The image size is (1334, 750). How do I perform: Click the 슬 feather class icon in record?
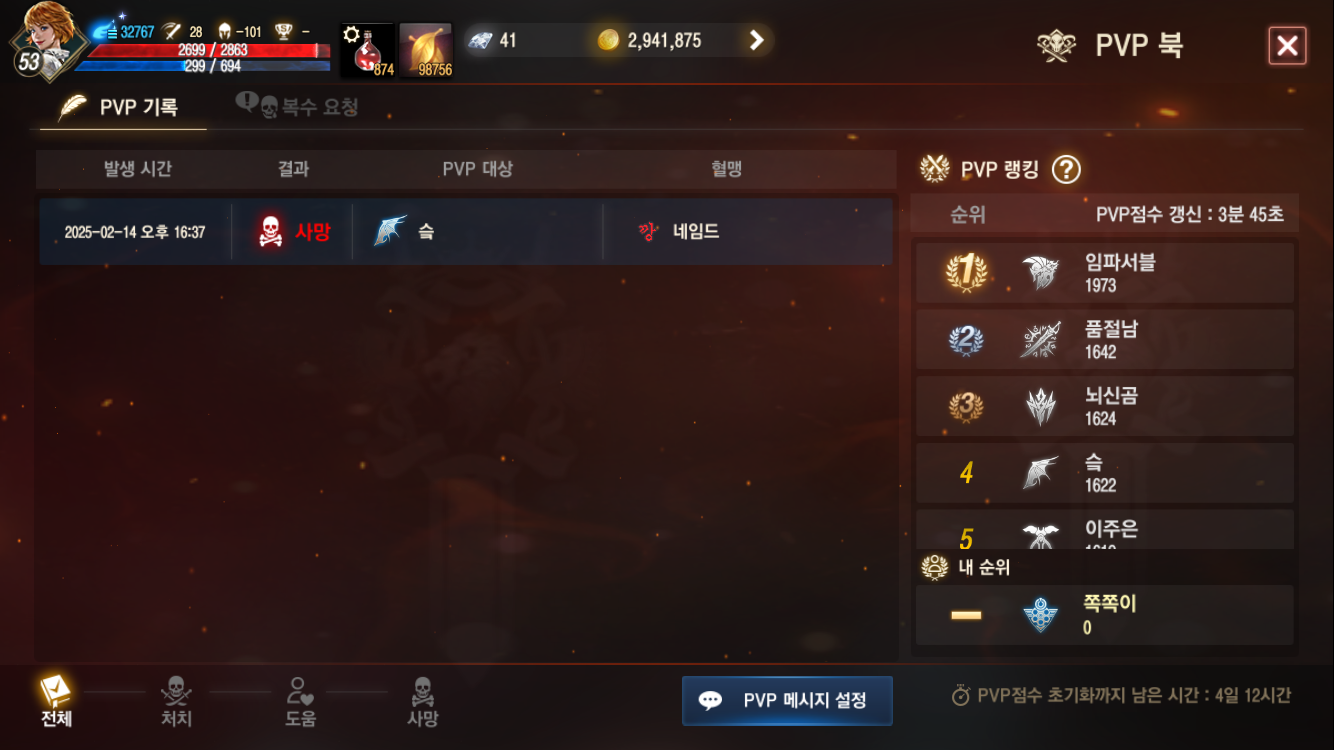click(390, 231)
